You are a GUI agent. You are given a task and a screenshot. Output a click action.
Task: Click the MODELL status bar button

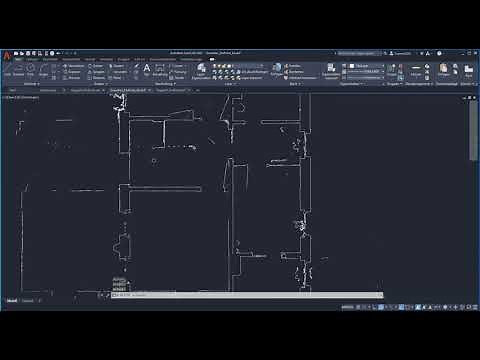pos(347,307)
